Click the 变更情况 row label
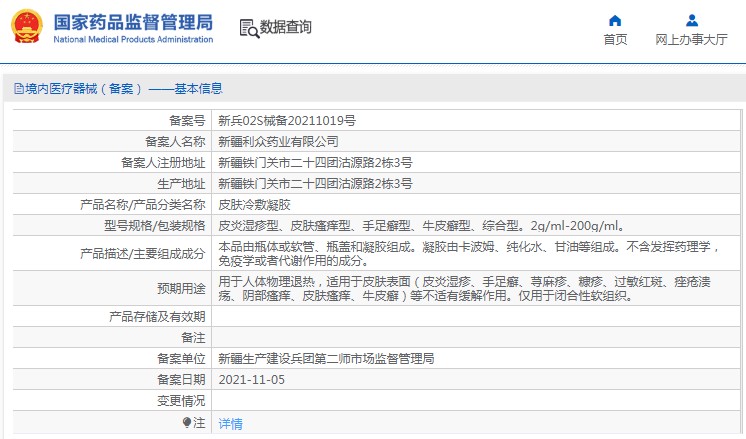Screen dimensions: 746x439 (181, 400)
